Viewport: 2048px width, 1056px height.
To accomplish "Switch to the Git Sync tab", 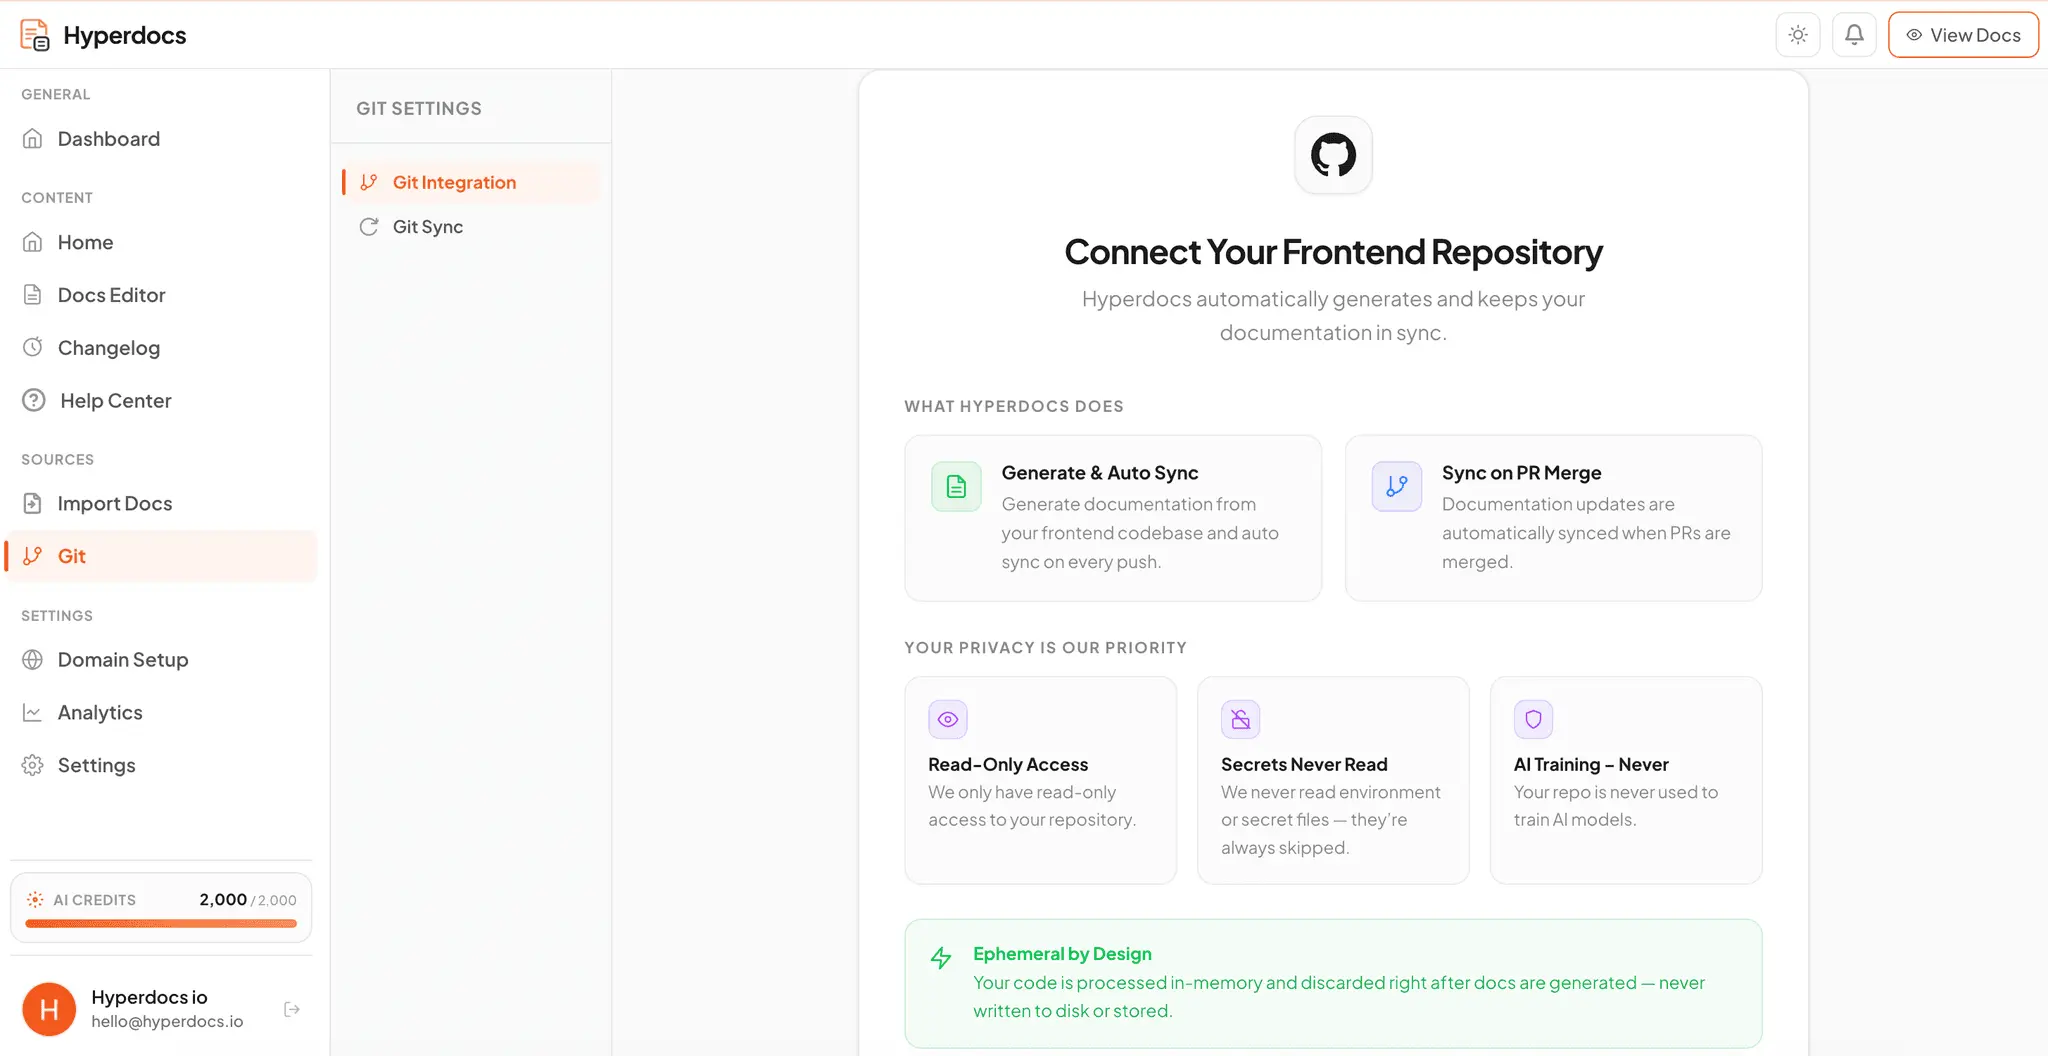I will pos(471,227).
